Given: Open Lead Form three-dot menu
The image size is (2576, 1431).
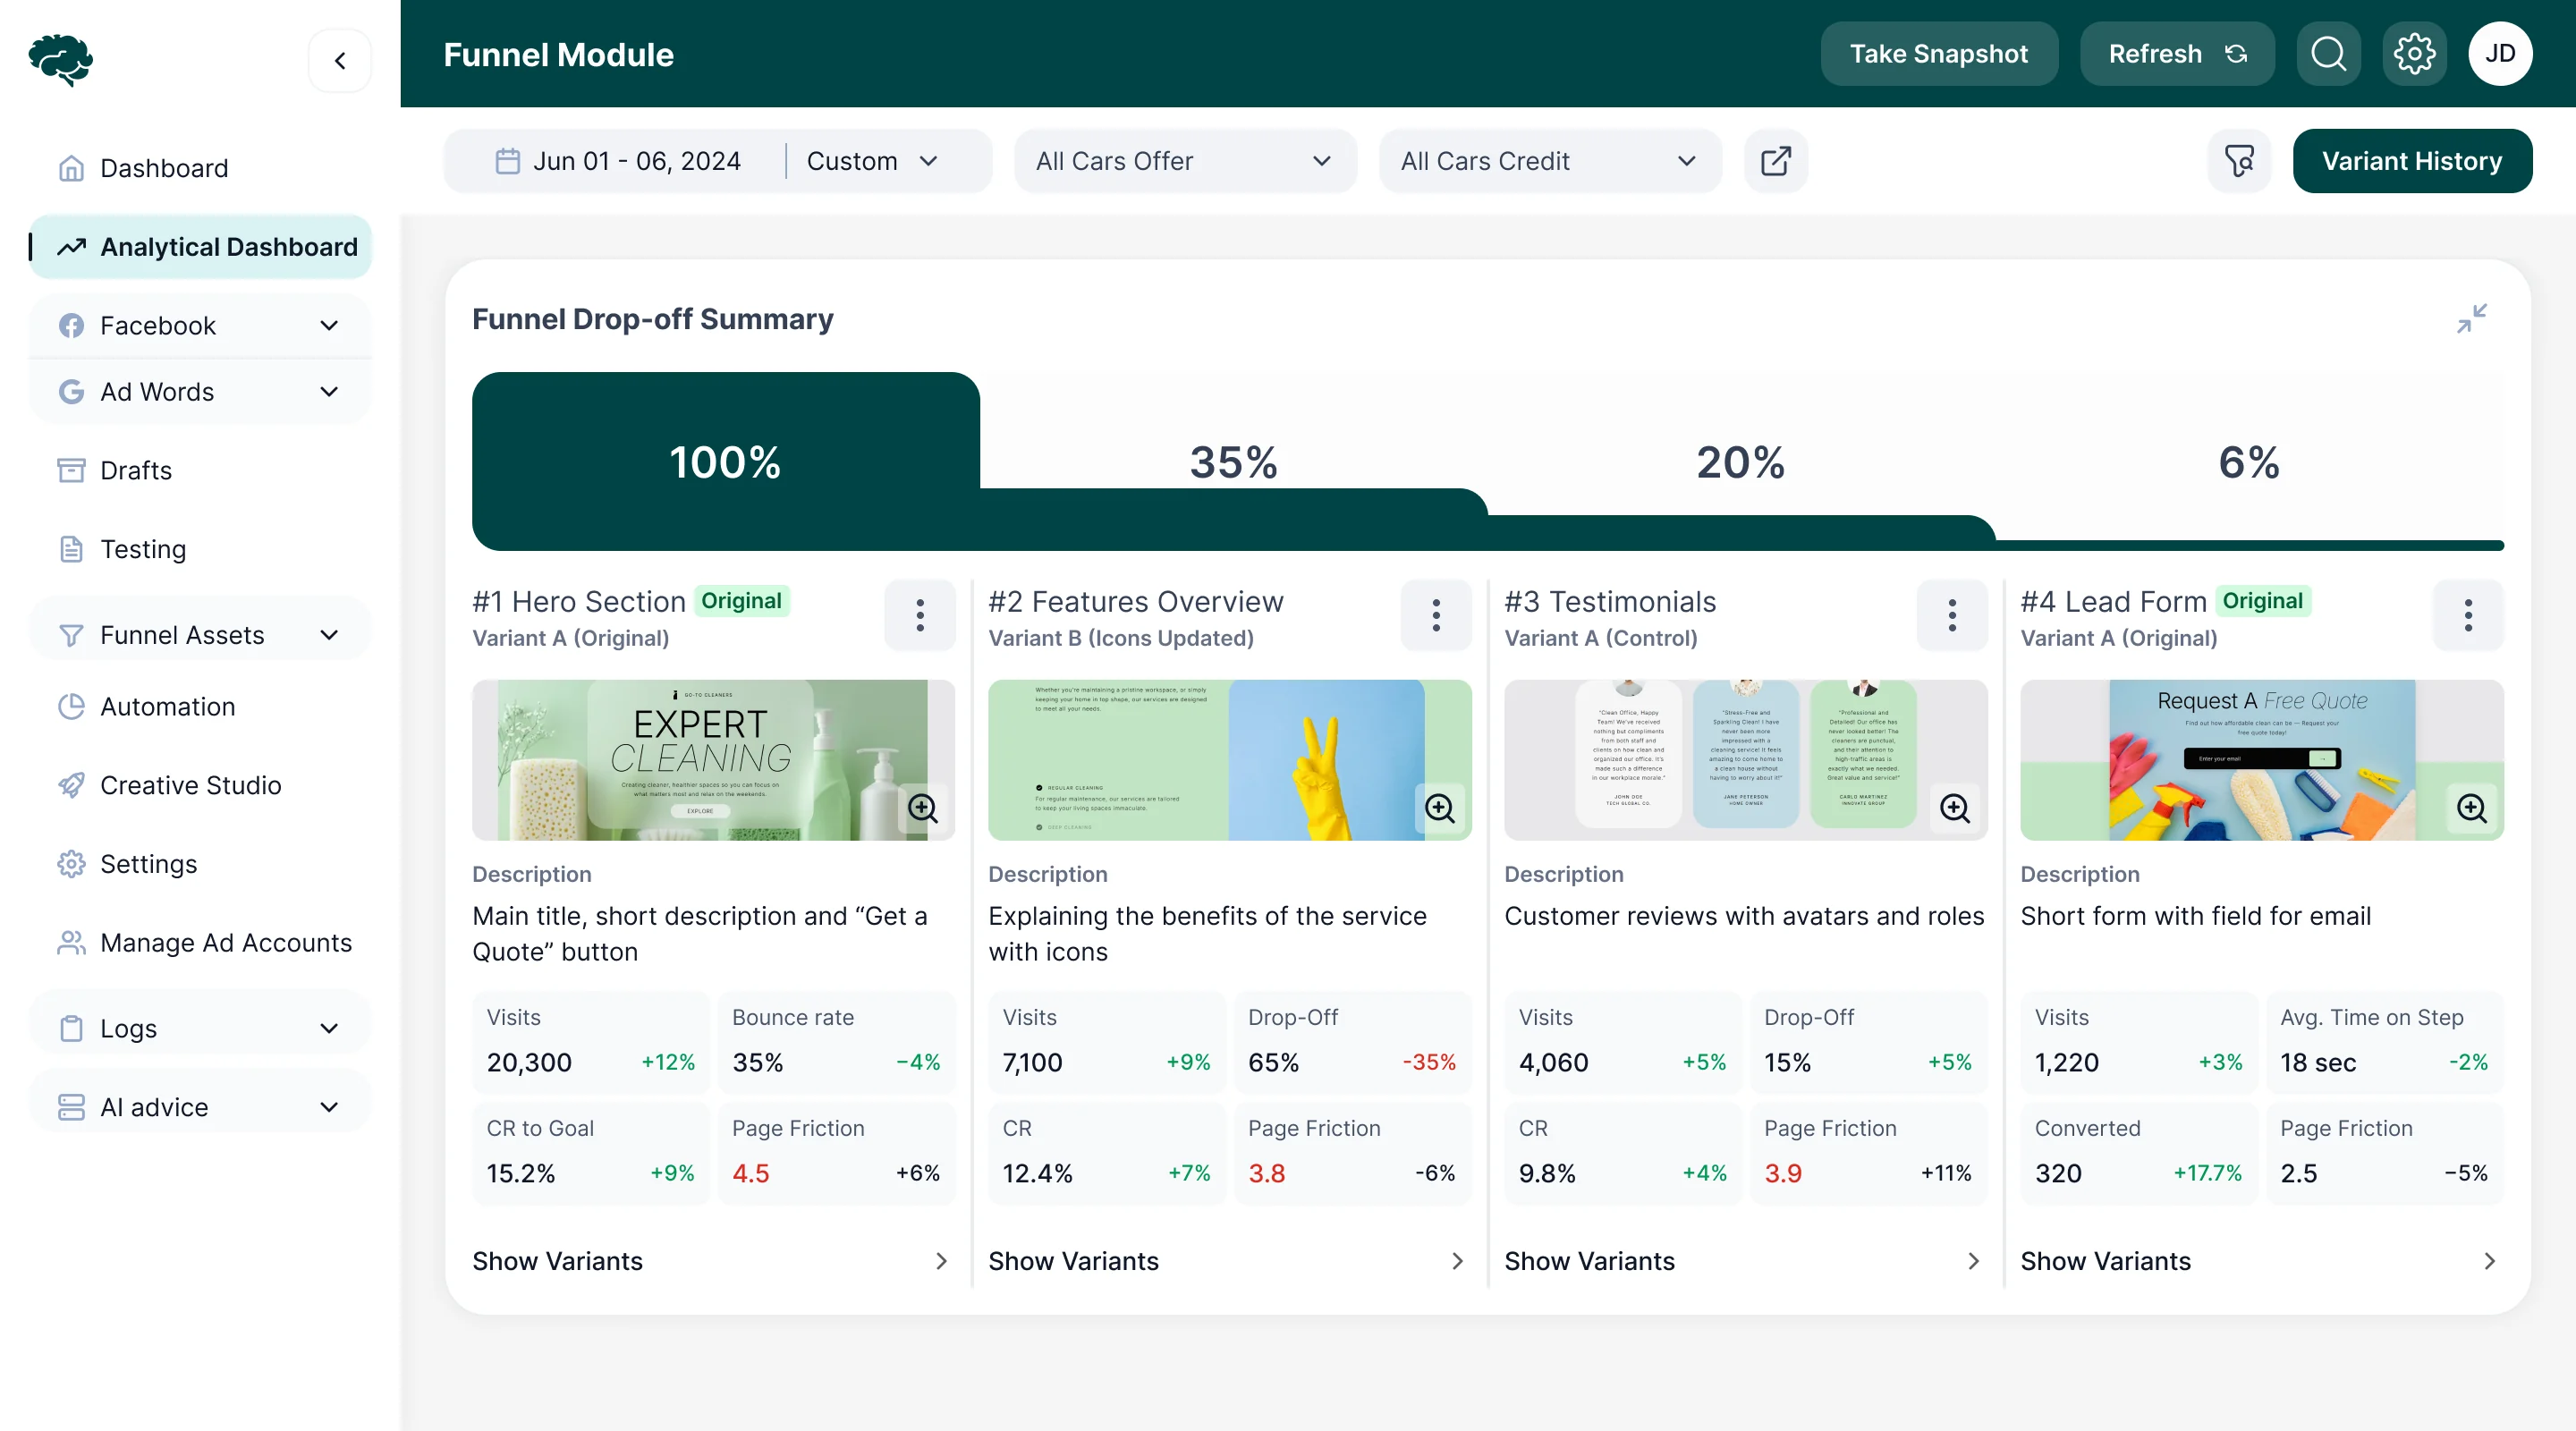Looking at the screenshot, I should tap(2468, 615).
